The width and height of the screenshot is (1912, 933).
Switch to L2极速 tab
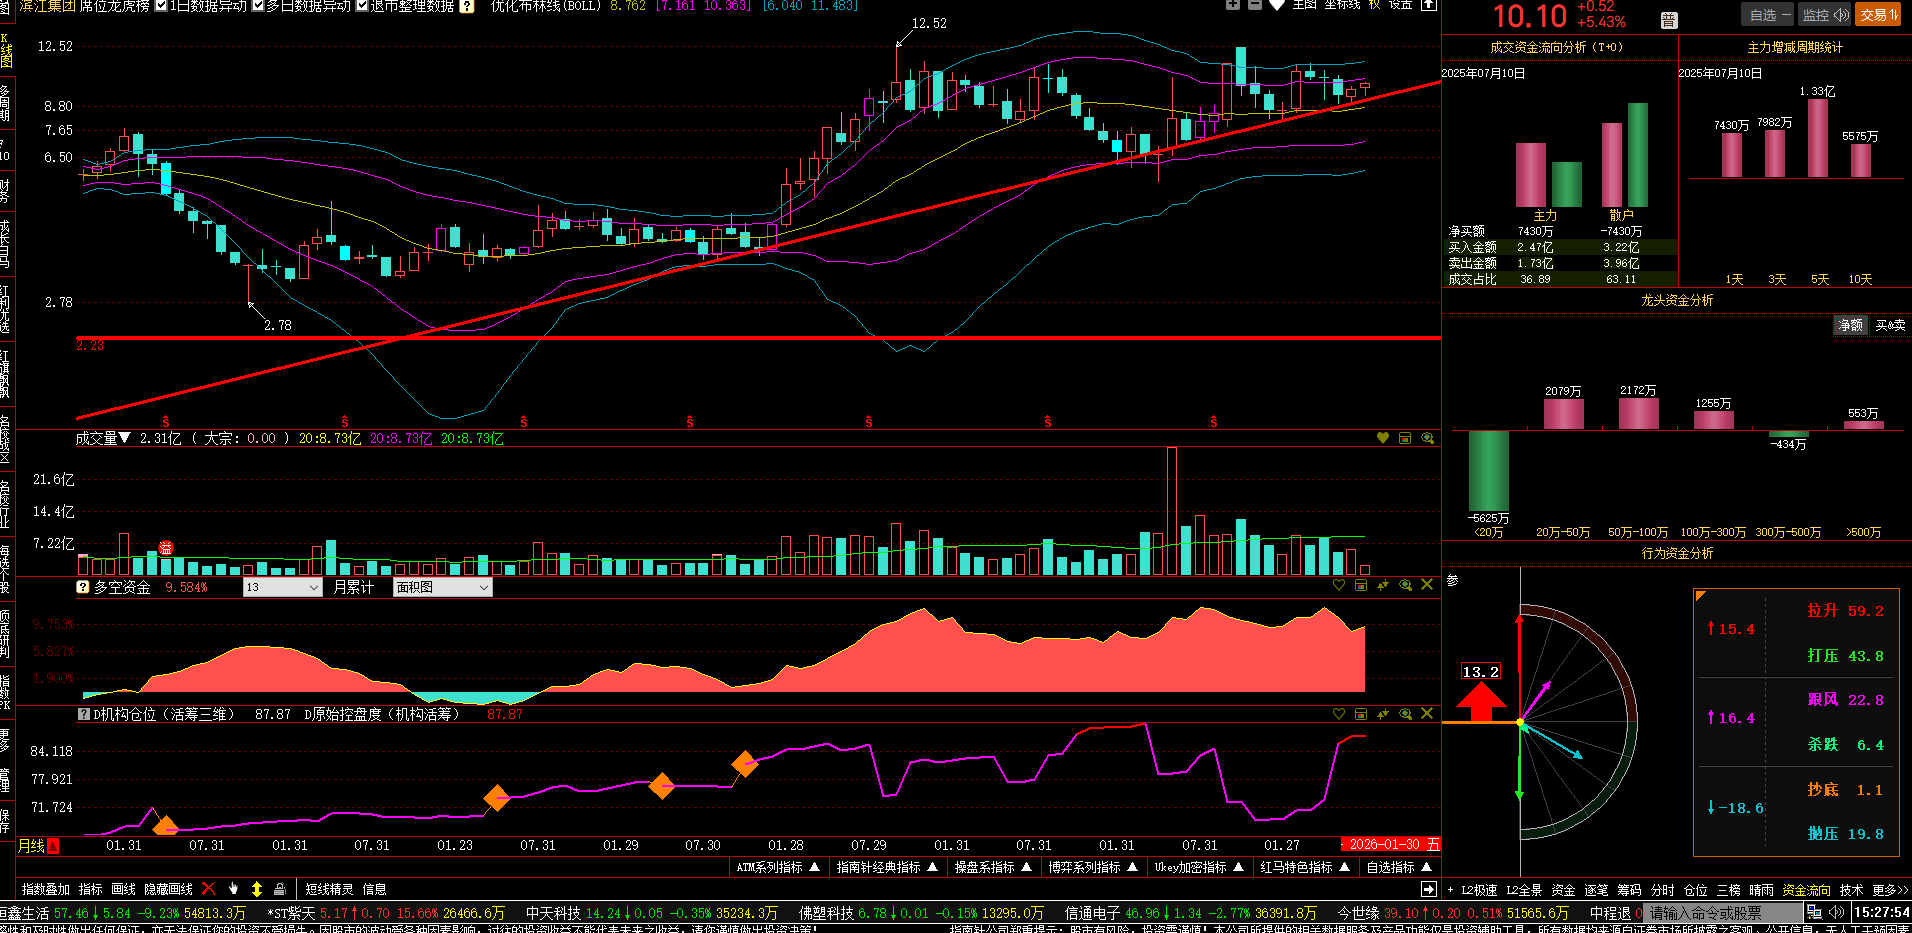click(x=1479, y=890)
